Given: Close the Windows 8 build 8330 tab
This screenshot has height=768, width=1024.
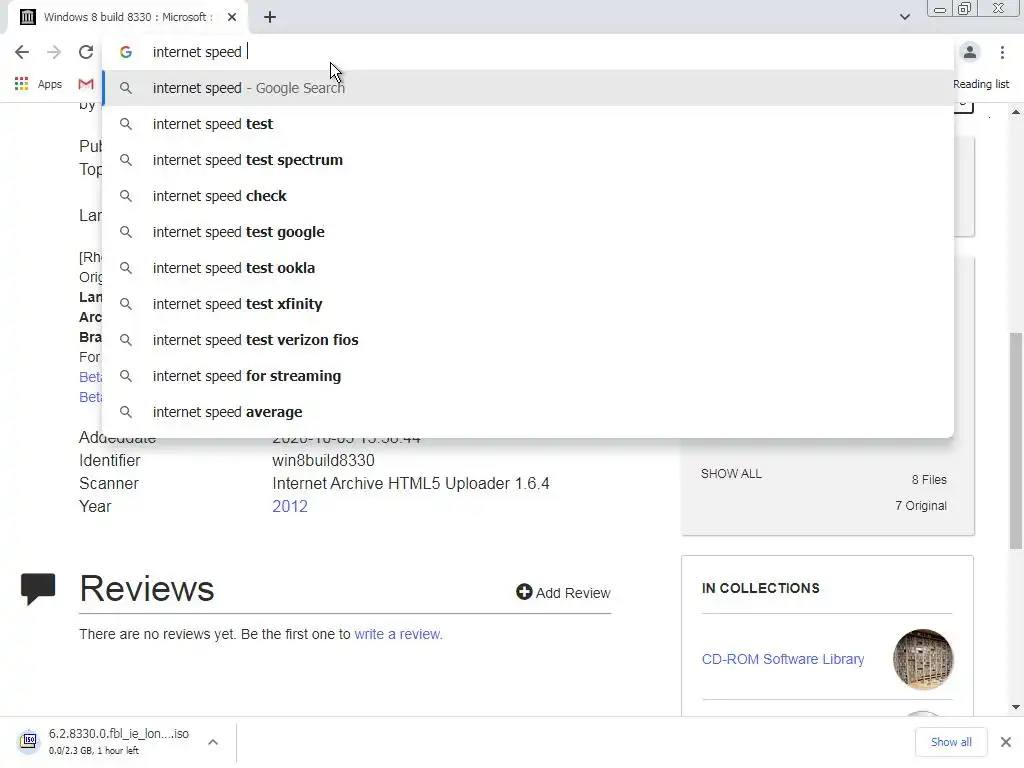Looking at the screenshot, I should 232,17.
